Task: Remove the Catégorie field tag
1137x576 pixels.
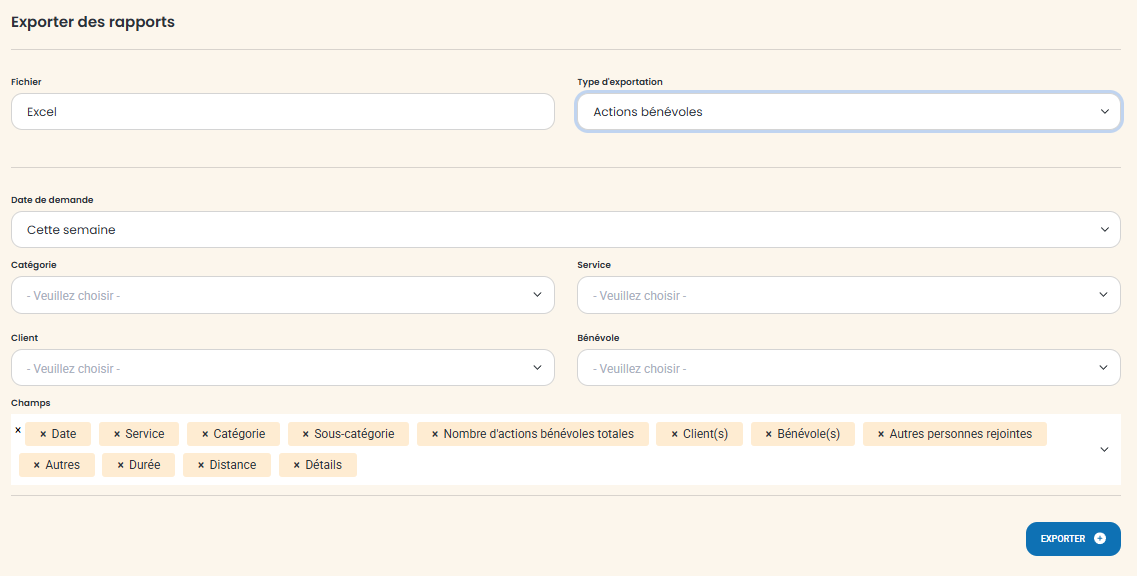Action: click(x=205, y=434)
